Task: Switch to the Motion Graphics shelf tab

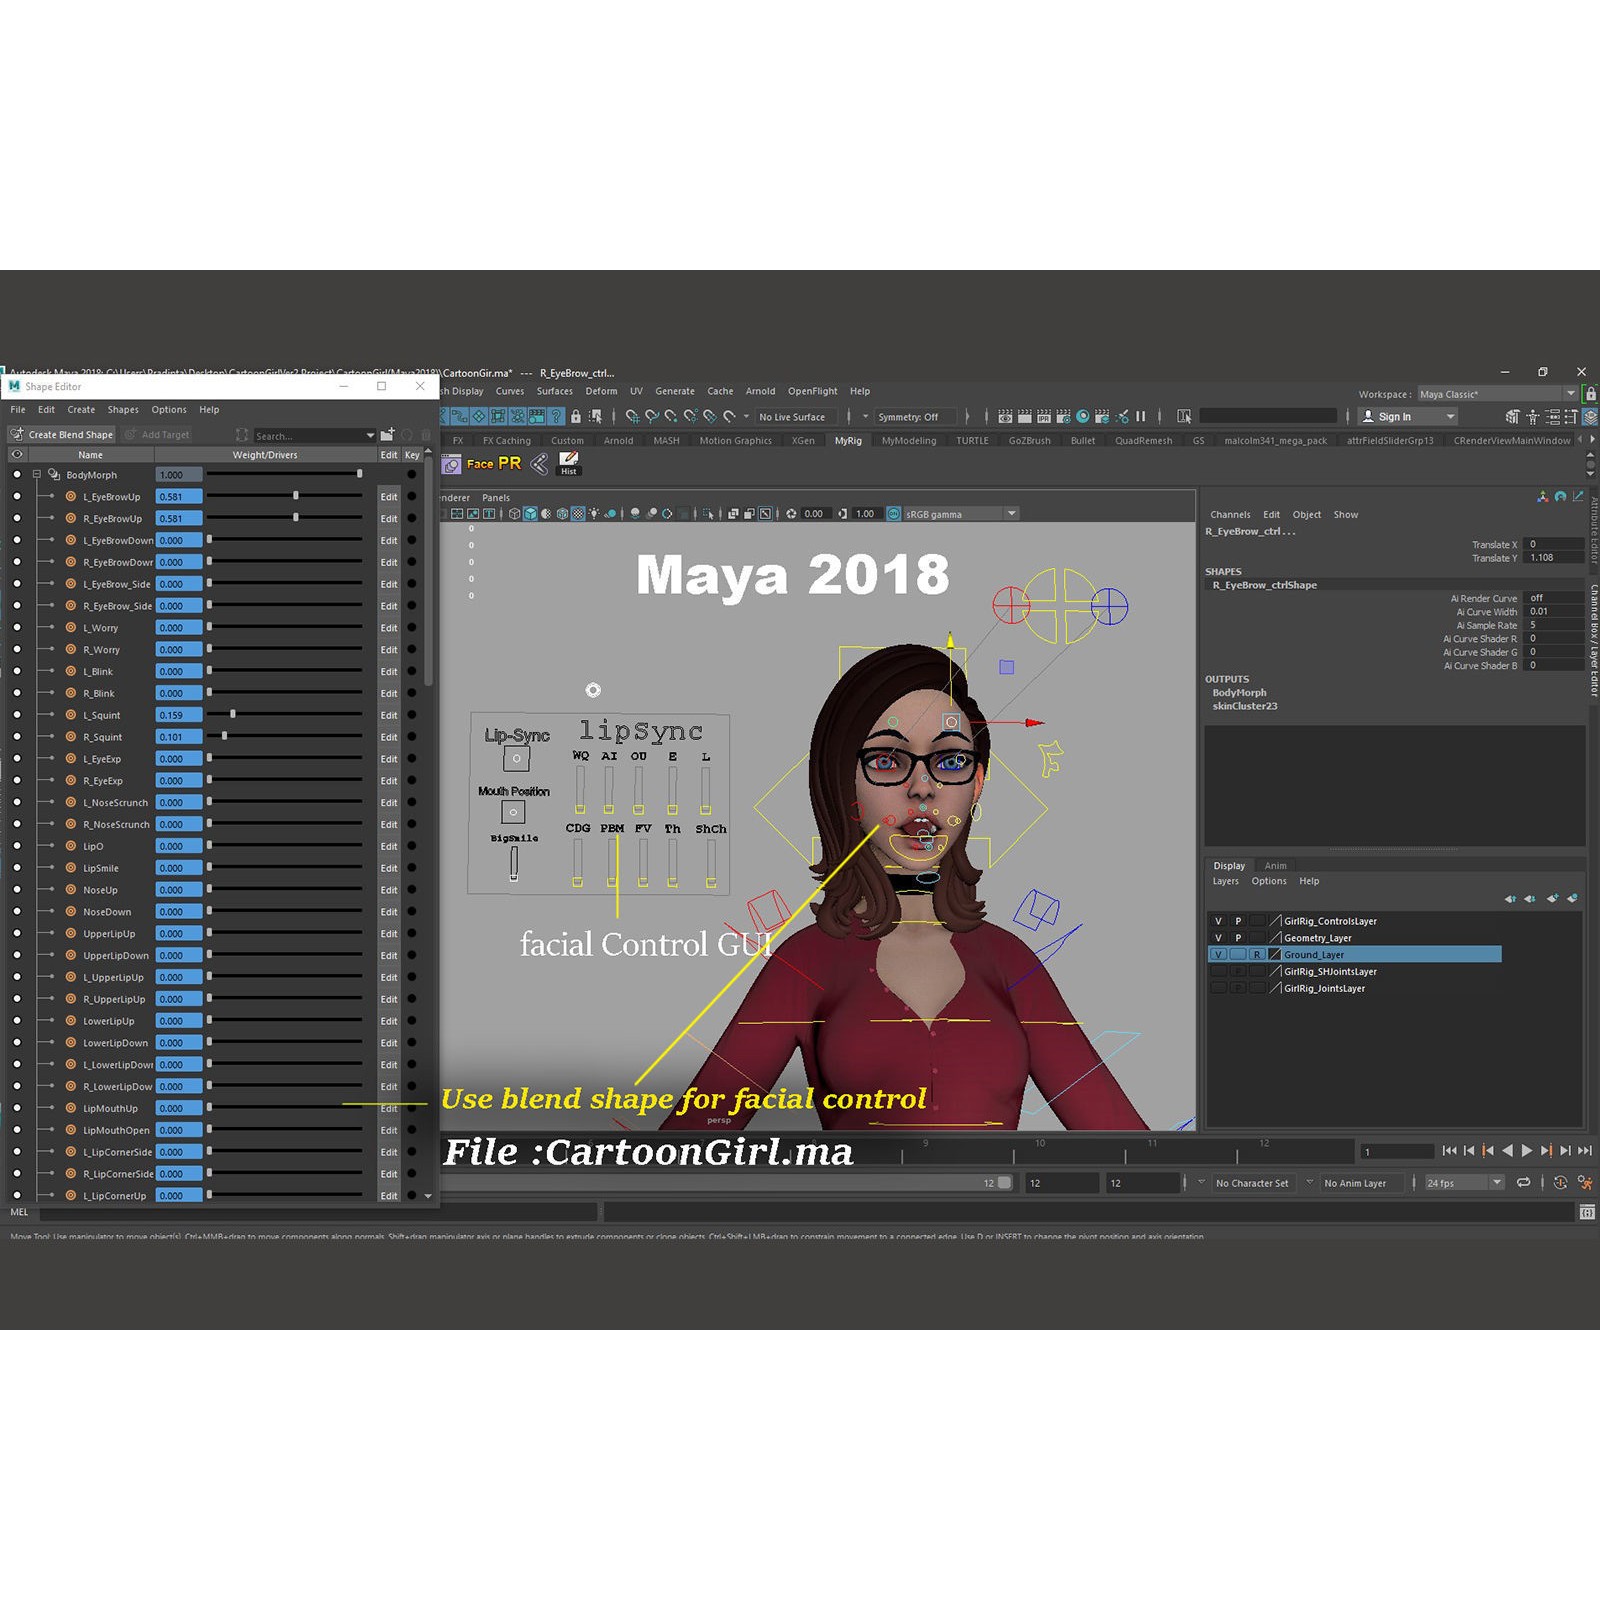Action: pyautogui.click(x=735, y=440)
